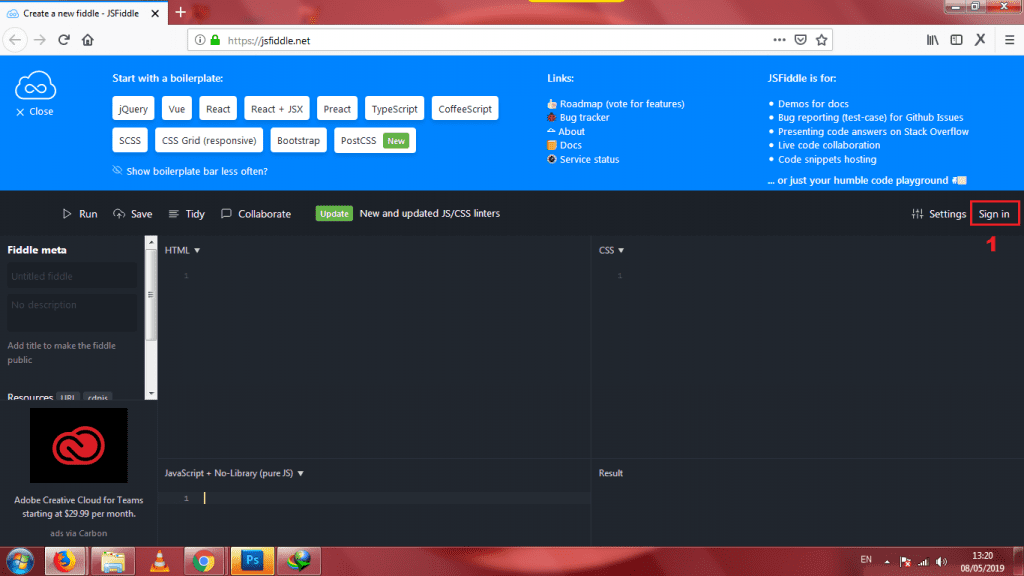Choose CSS Grid (responsive) boilerplate
The width and height of the screenshot is (1024, 576).
tap(209, 140)
